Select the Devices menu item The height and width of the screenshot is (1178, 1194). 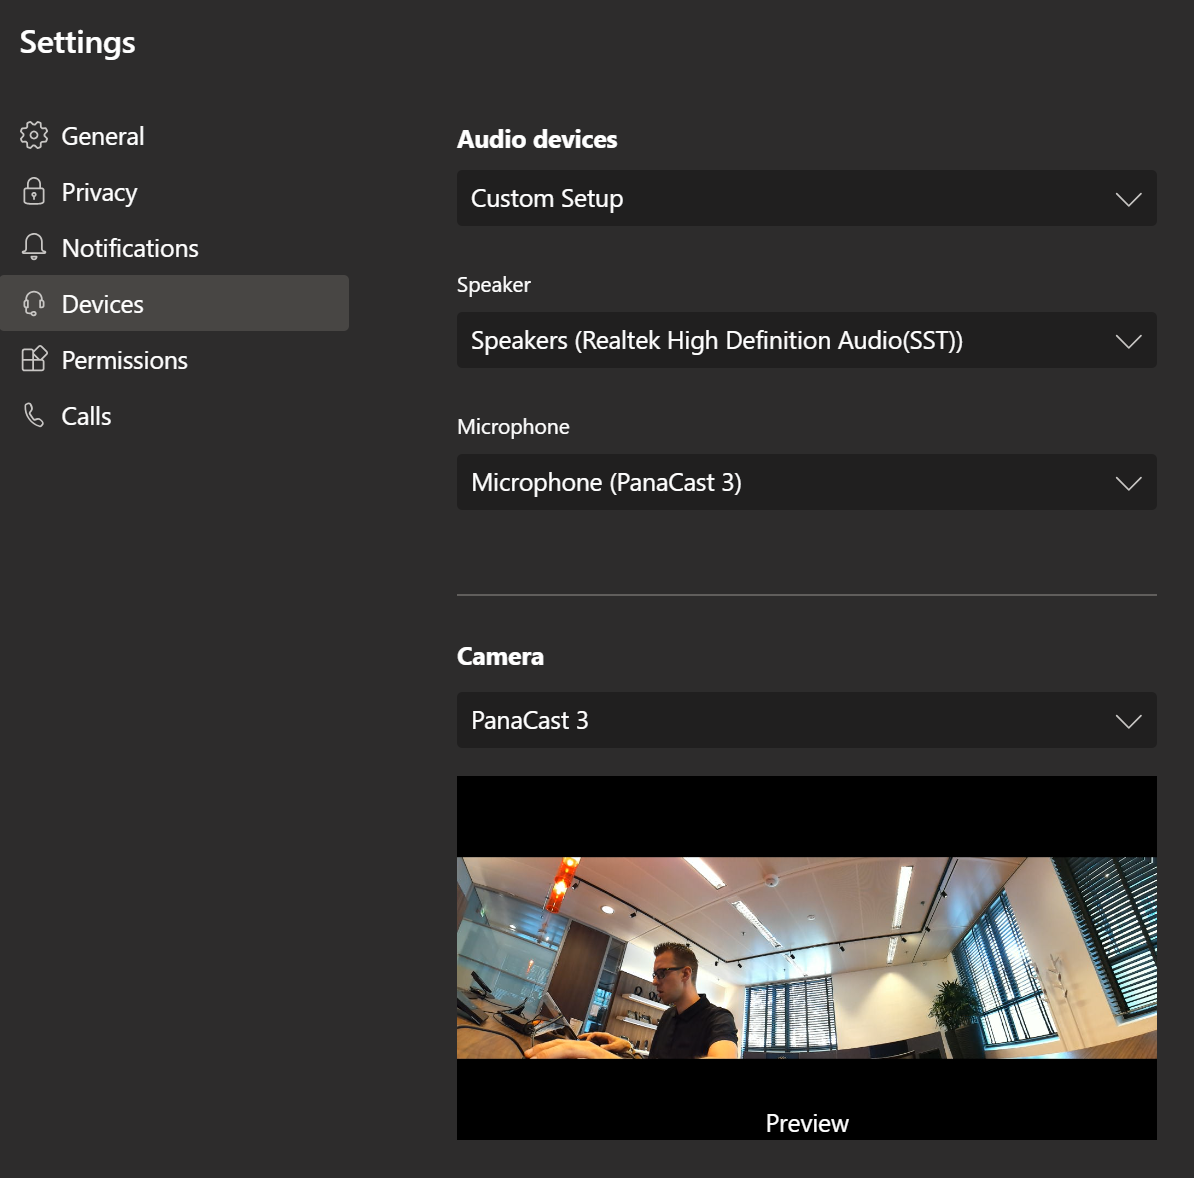tap(103, 304)
